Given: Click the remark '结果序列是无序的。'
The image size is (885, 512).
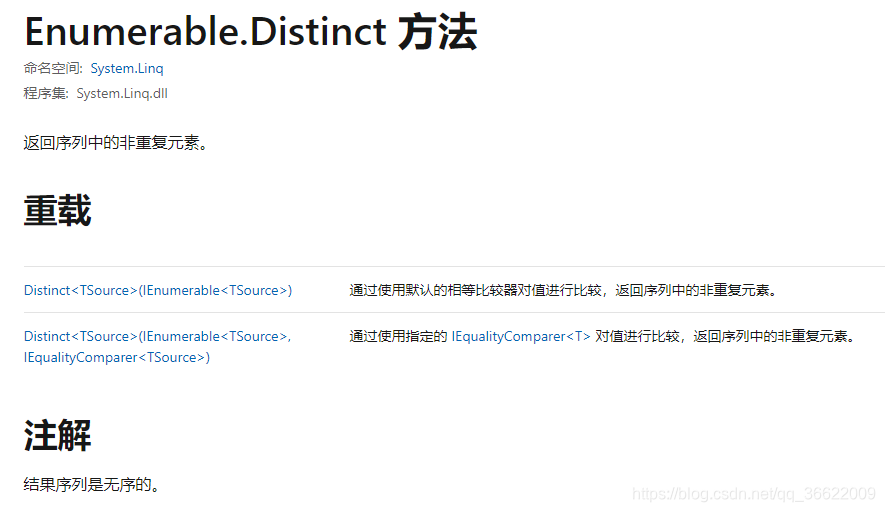Looking at the screenshot, I should pyautogui.click(x=92, y=484).
